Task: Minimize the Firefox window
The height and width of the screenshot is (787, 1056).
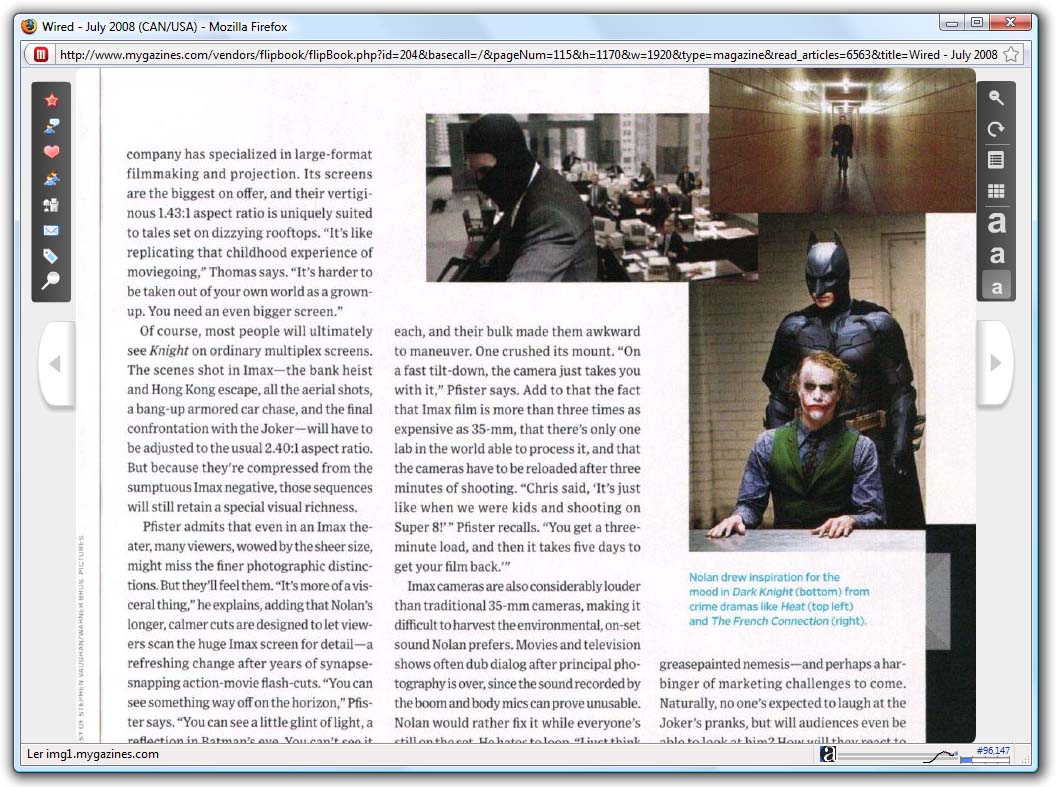Action: 952,22
